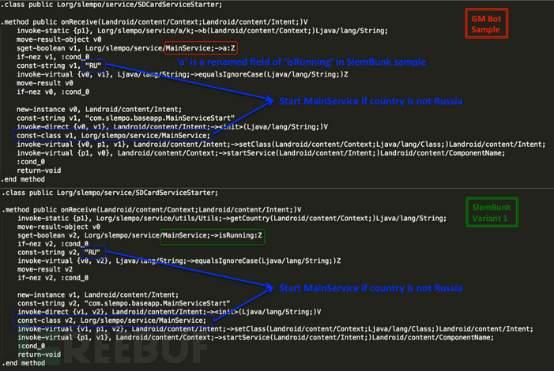Image resolution: width=554 pixels, height=372 pixels.
Task: Click 'invoke-virtual {v0, v1}' equalsIgnoreCase line
Action: tap(182, 75)
